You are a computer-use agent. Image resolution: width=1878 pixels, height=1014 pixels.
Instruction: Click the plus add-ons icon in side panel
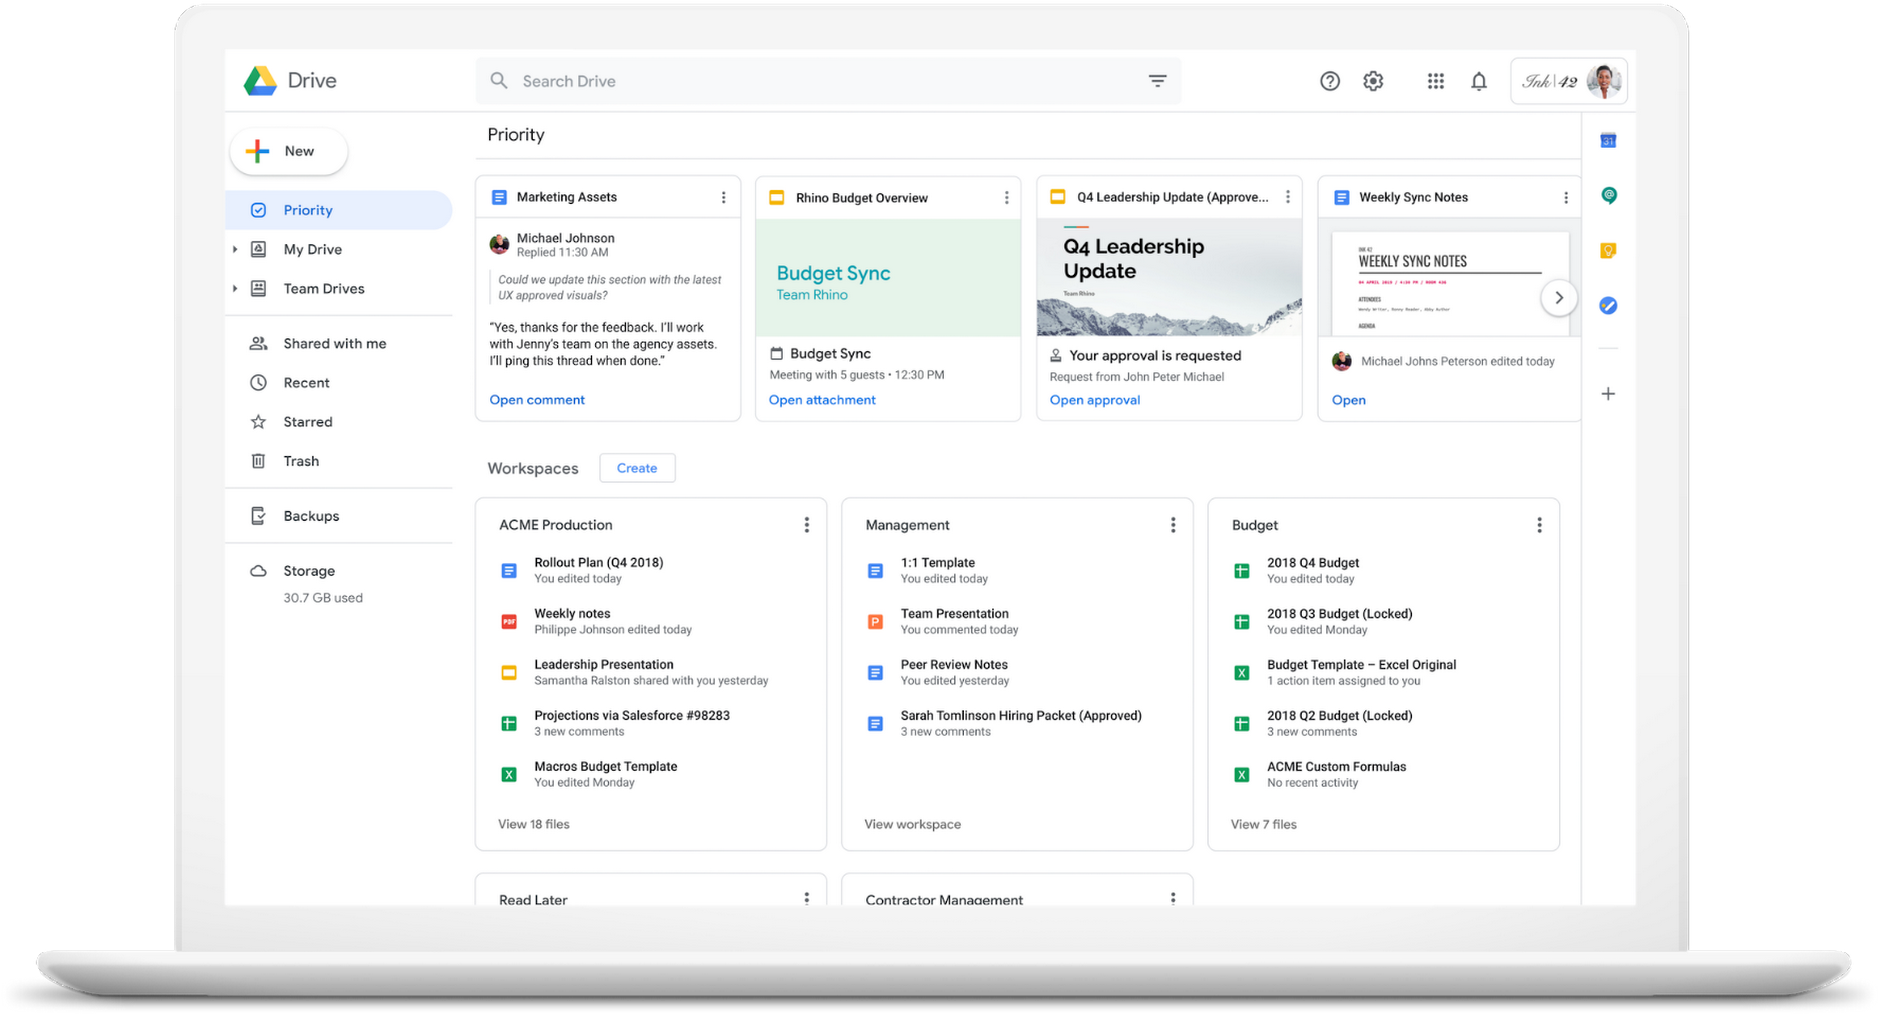coord(1608,394)
